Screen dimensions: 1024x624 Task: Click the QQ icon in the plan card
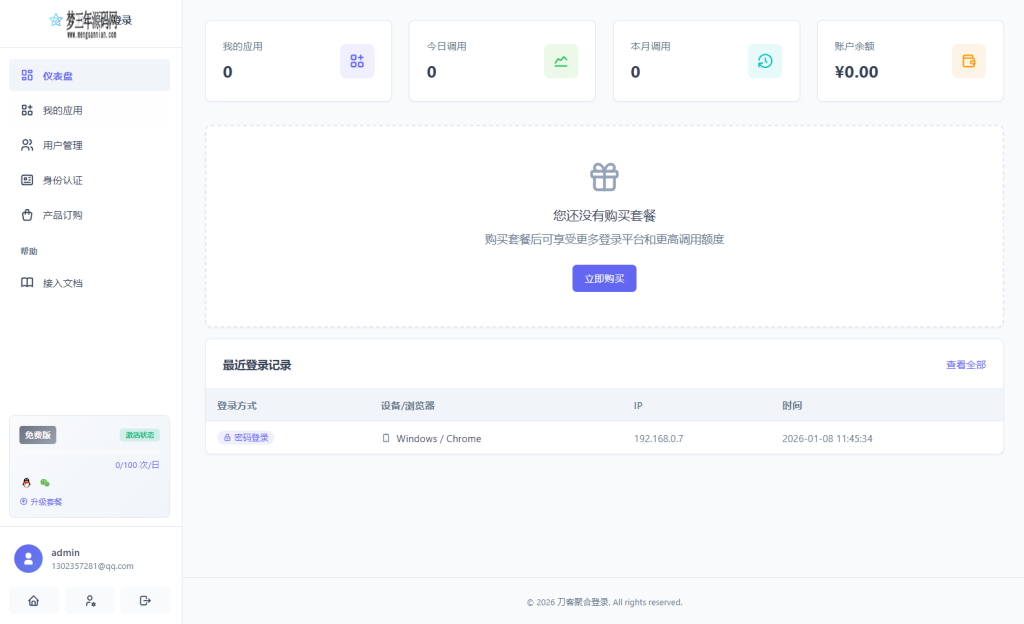pos(24,482)
